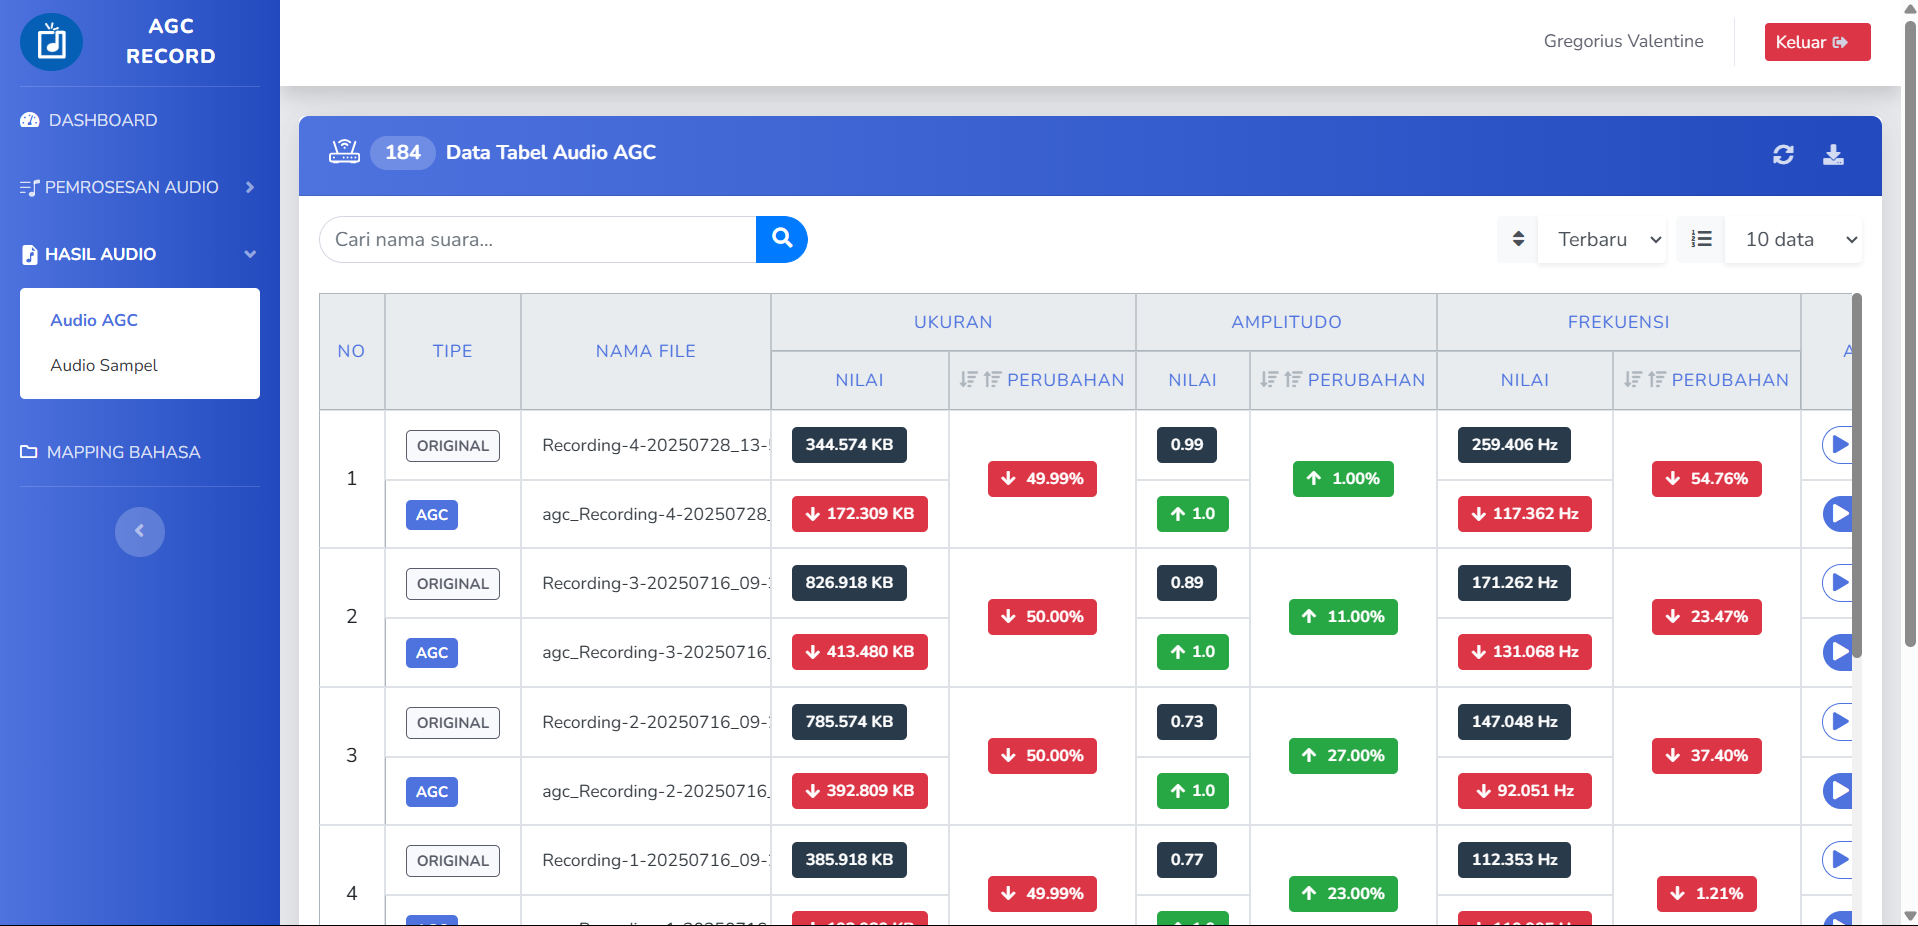Sort Frekuensi Perubahan column
The image size is (1918, 926).
point(1645,380)
